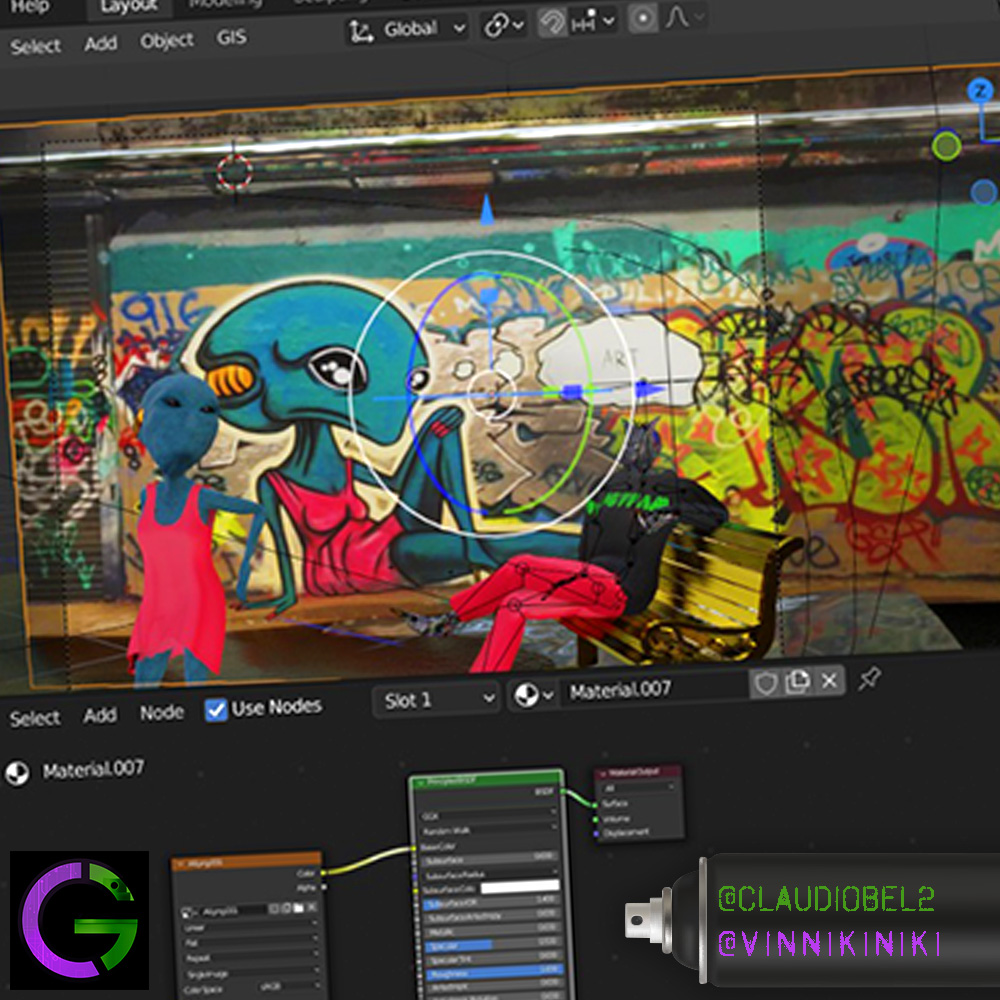
Task: Click the green Y axis gizmo ball
Action: tap(946, 146)
